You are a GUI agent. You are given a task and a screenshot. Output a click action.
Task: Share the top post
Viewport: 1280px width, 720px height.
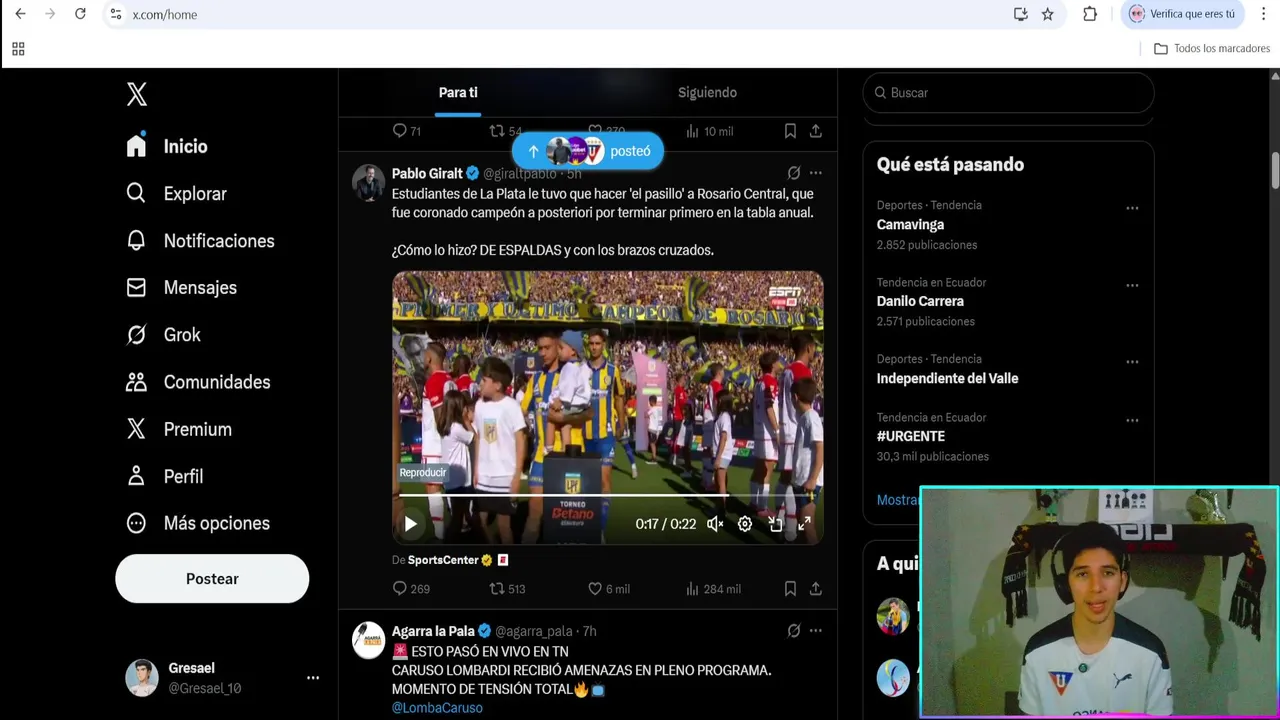[816, 131]
